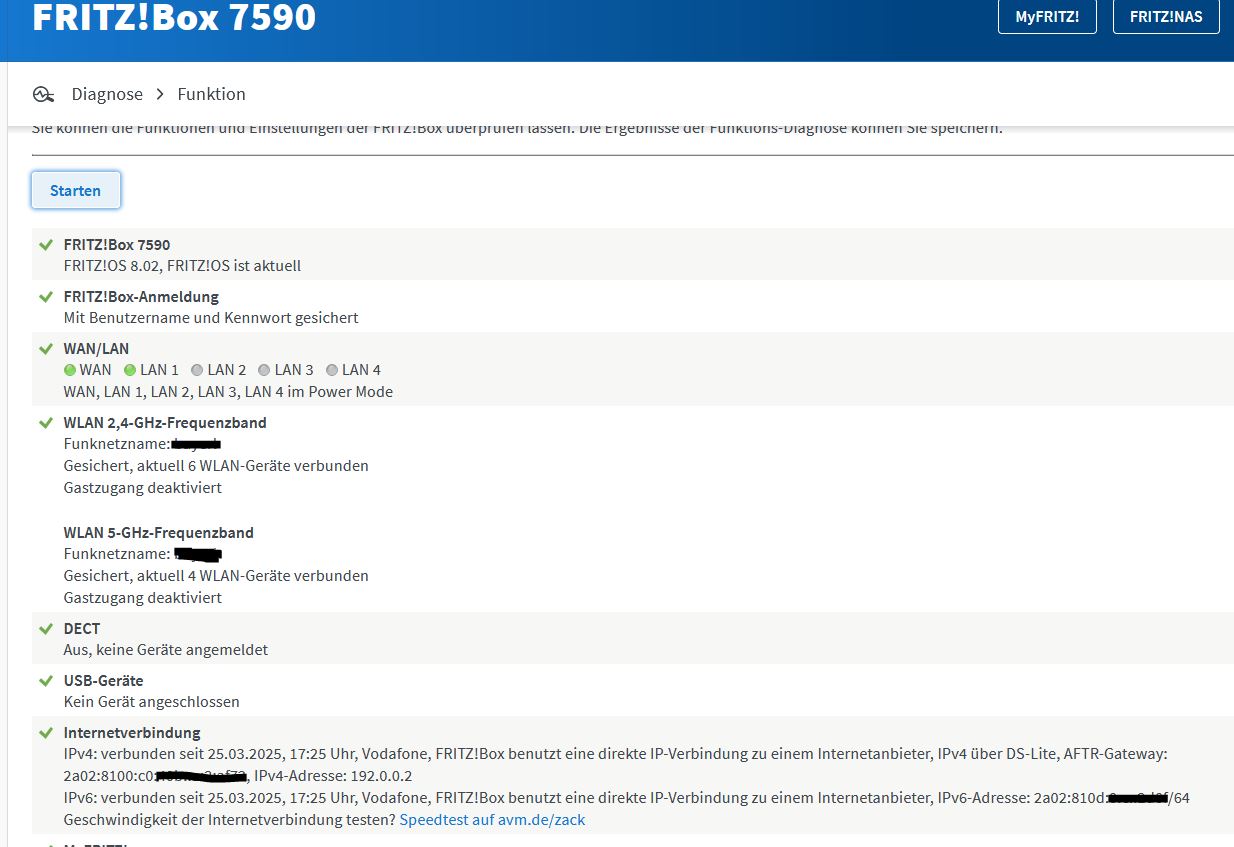Click the gray LAN 2 status LED
The image size is (1234, 847).
pyautogui.click(x=197, y=370)
